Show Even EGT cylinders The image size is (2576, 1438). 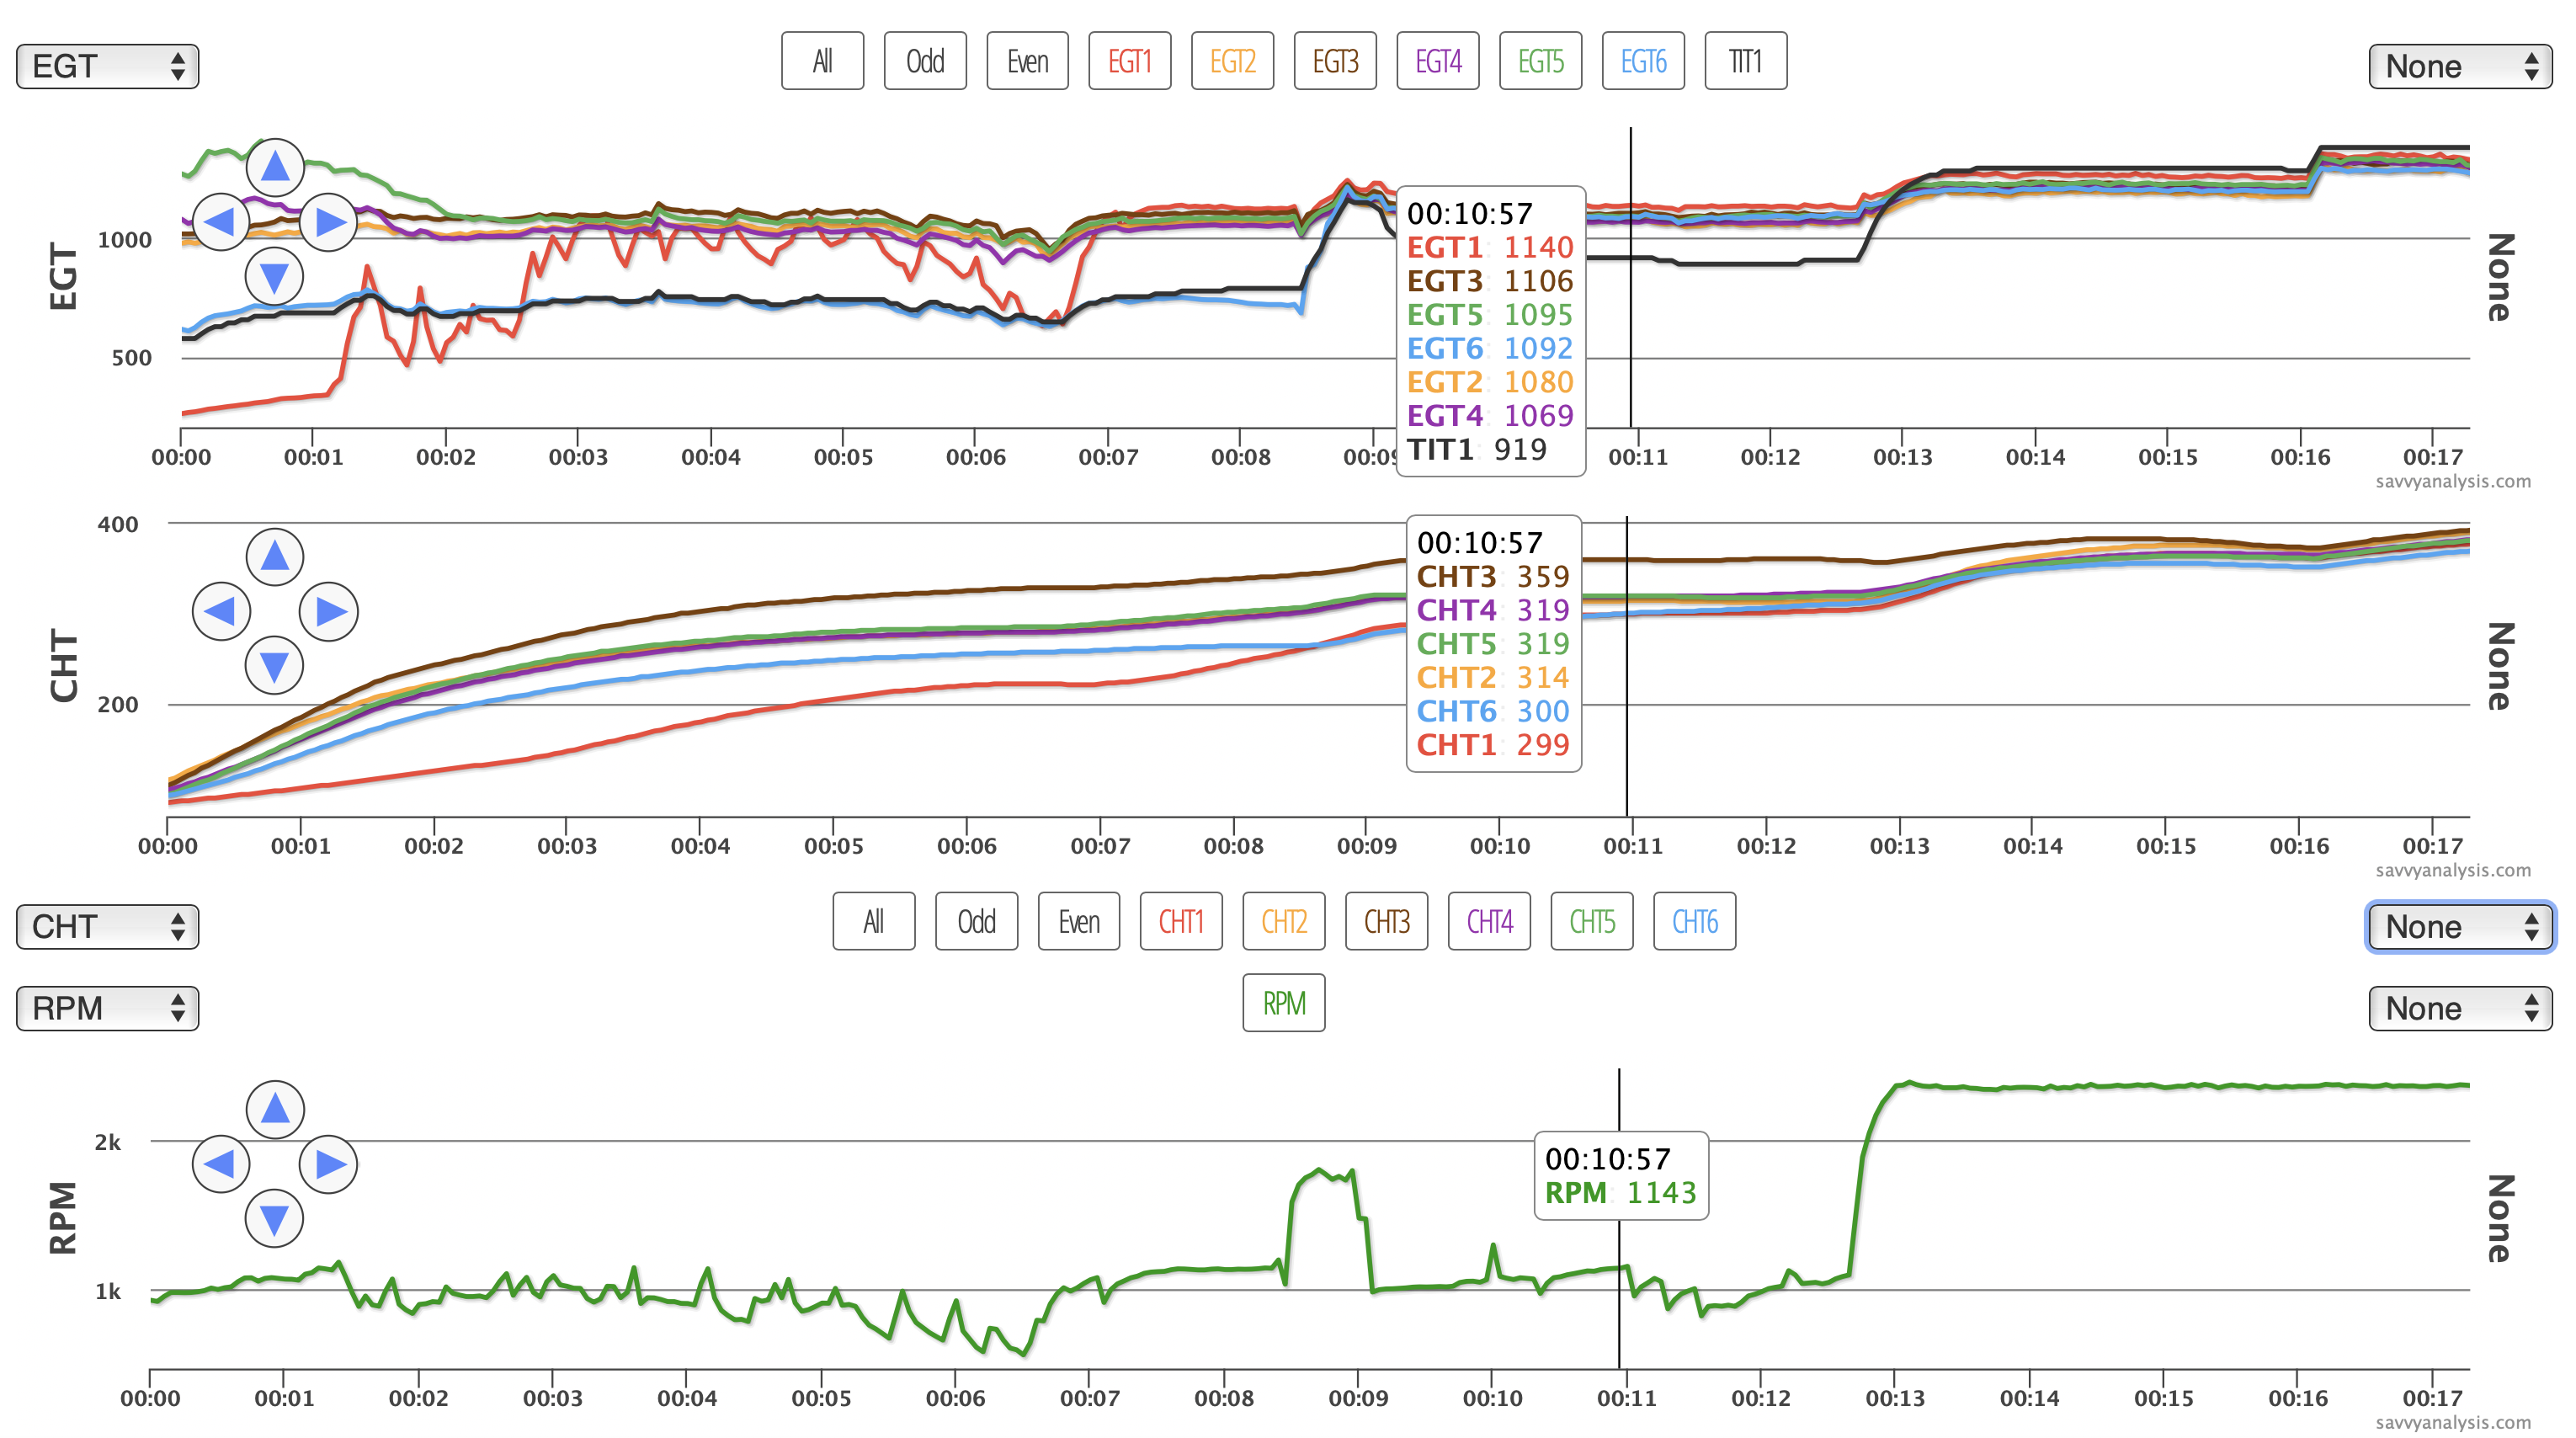point(1028,61)
